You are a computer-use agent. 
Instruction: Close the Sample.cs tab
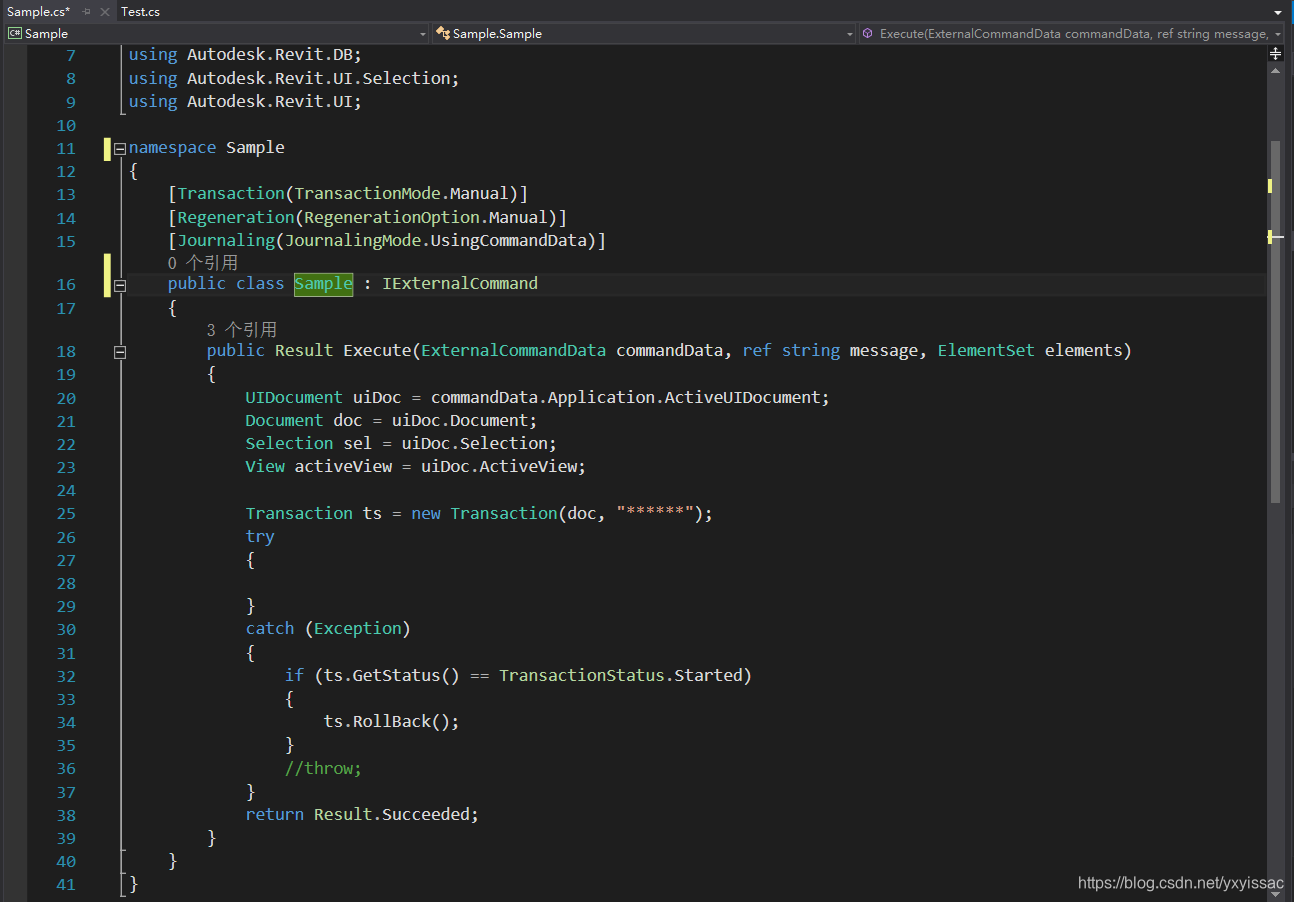click(105, 12)
